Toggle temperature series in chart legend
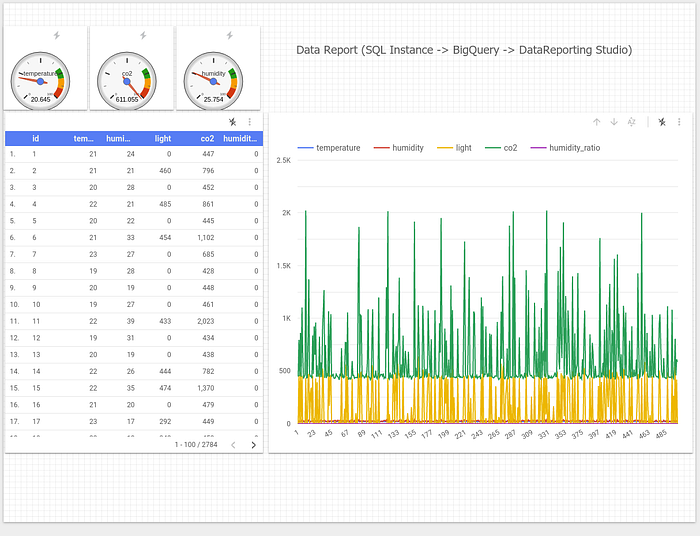Viewport: 700px width, 536px height. [329, 148]
